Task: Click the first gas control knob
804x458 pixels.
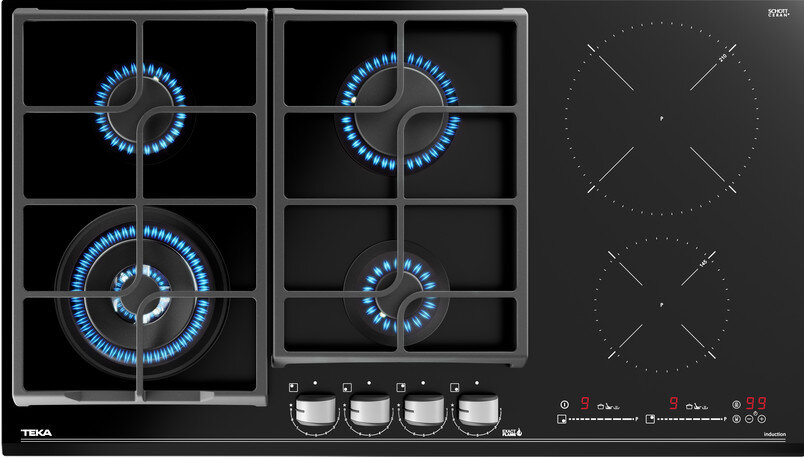Action: click(x=315, y=410)
